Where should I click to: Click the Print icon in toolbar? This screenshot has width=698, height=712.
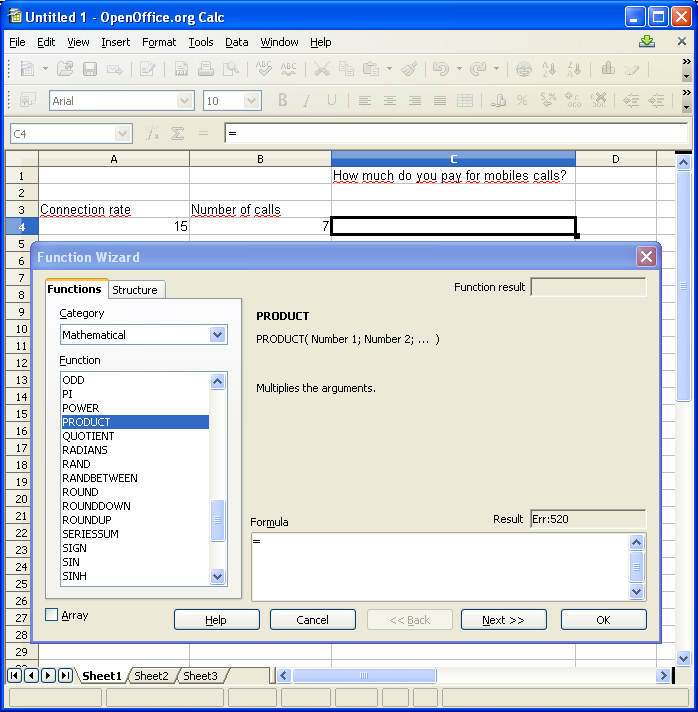coord(206,69)
